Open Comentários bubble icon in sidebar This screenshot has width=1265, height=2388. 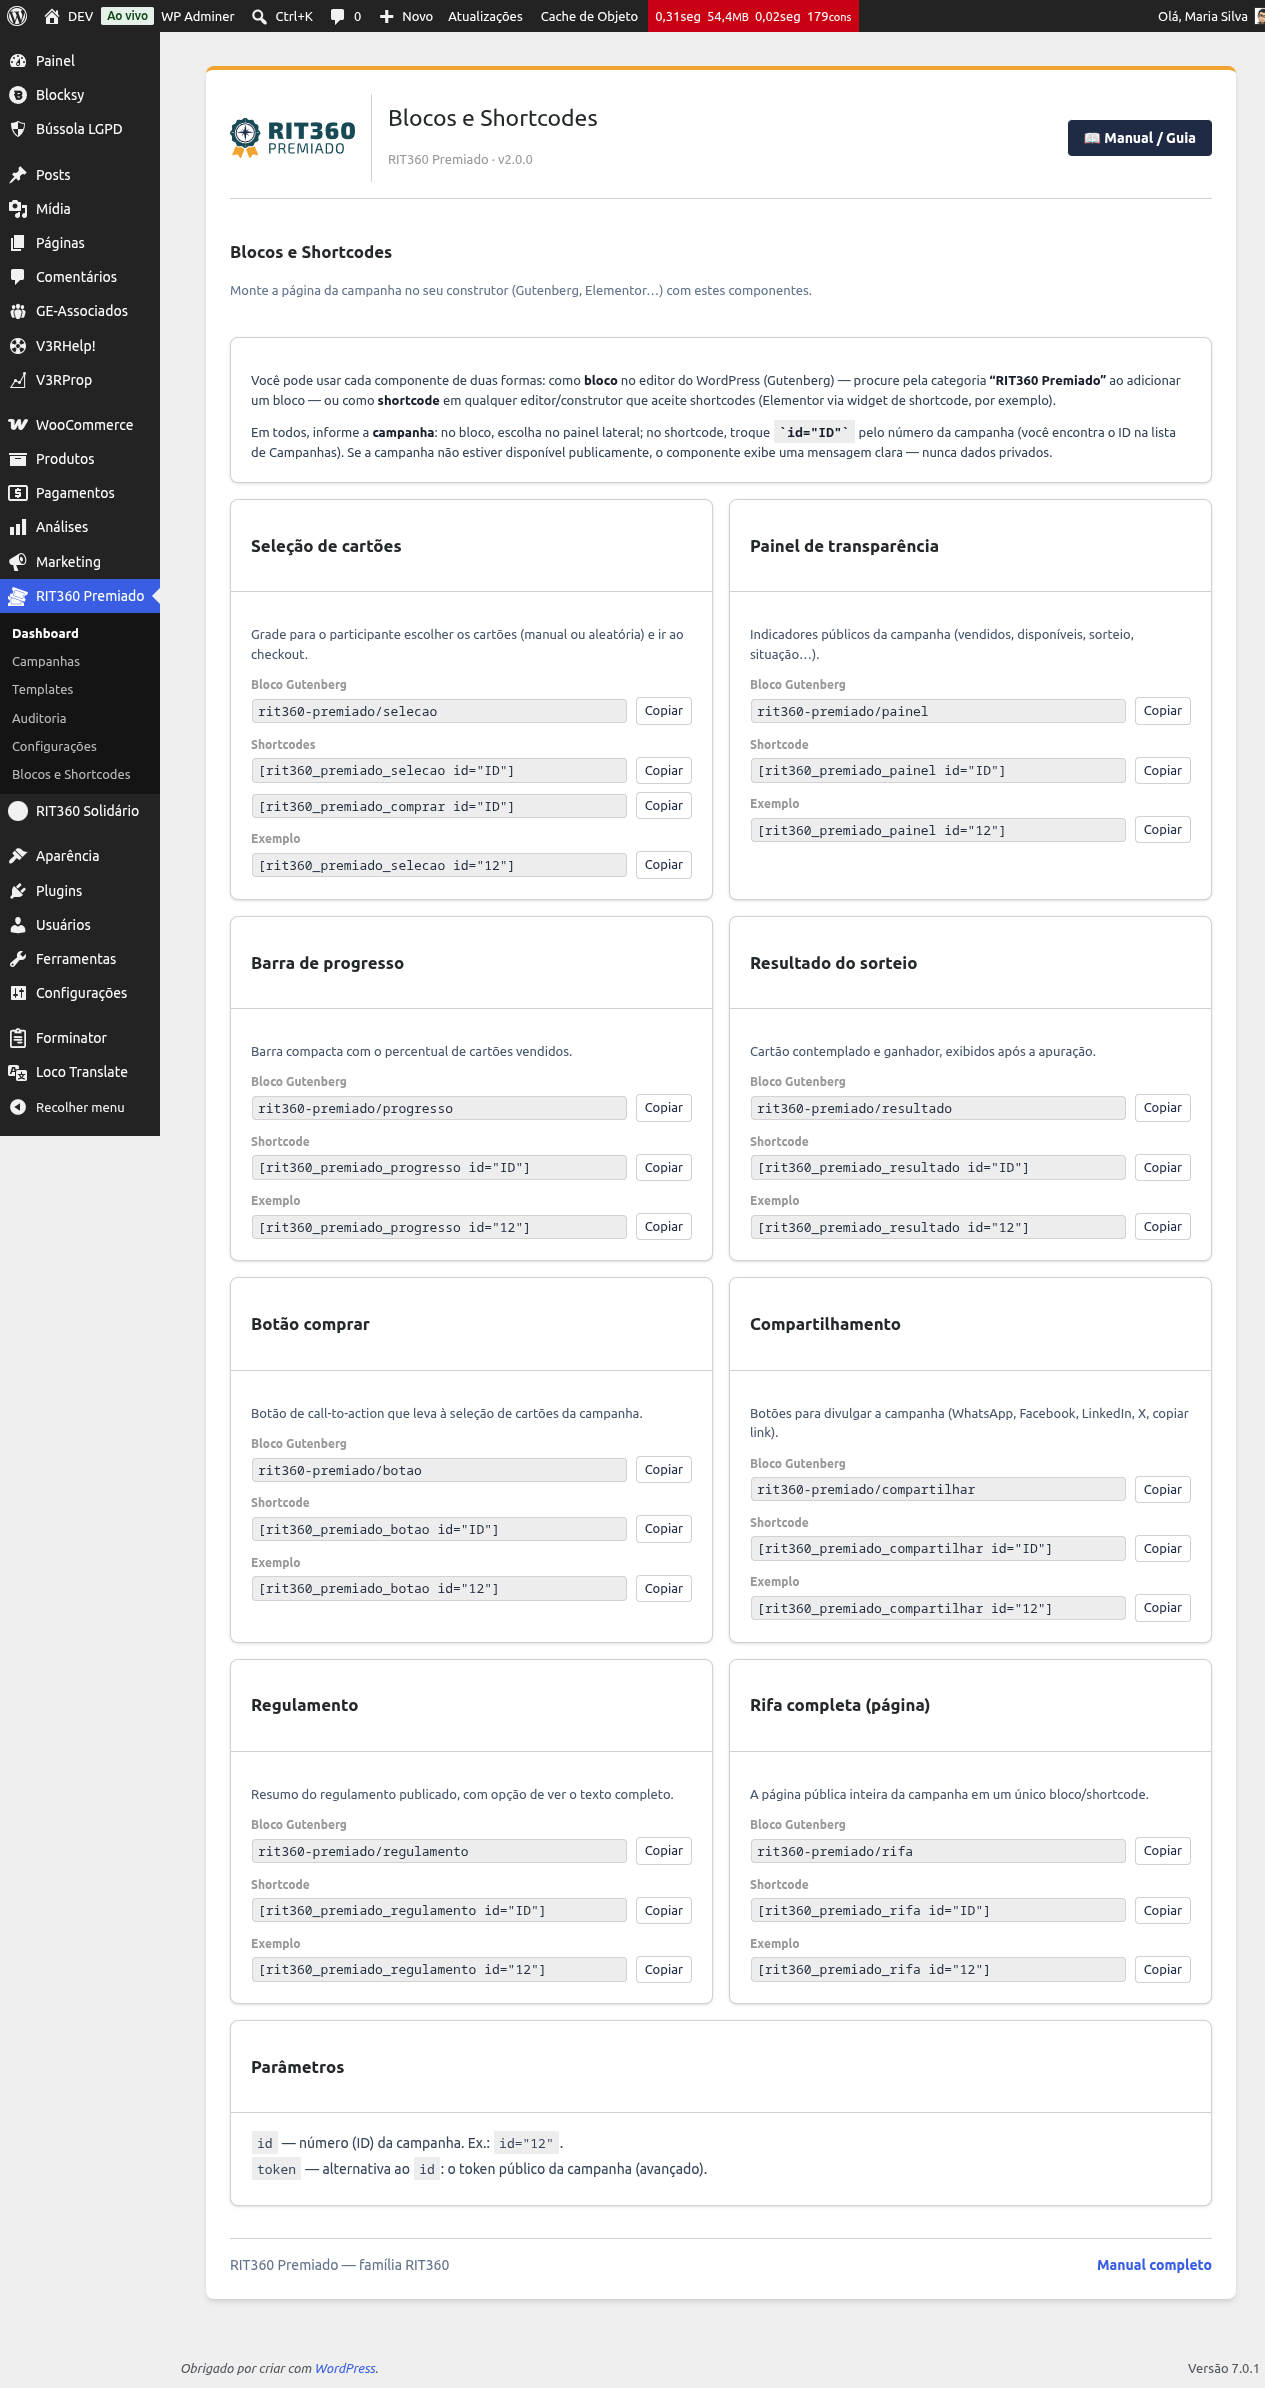coord(18,277)
